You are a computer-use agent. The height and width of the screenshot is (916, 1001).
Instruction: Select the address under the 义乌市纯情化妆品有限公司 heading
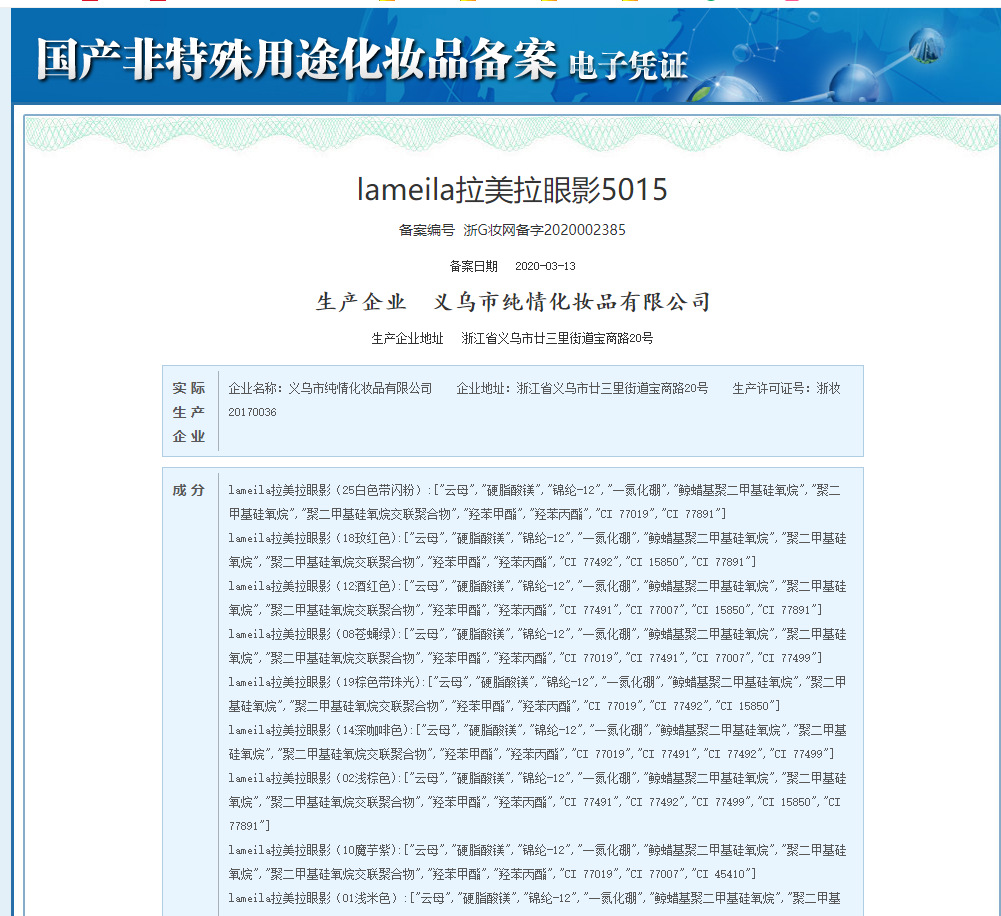pyautogui.click(x=557, y=338)
